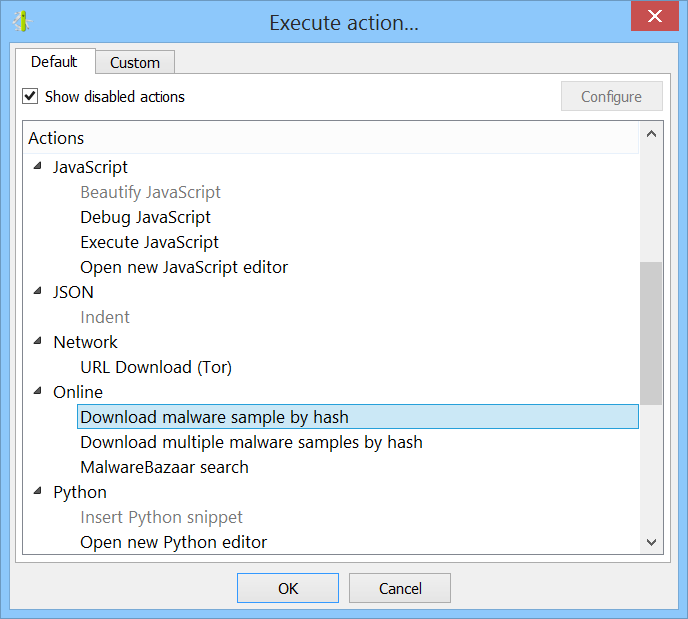Switch to the Custom tab
This screenshot has height=619, width=688.
(135, 62)
